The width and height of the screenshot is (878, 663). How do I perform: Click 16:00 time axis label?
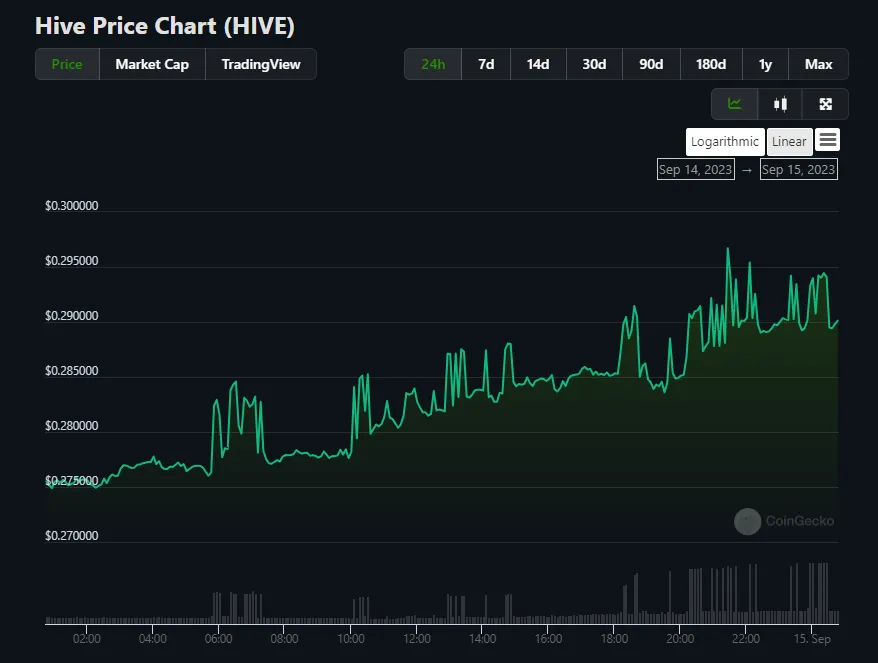click(548, 638)
